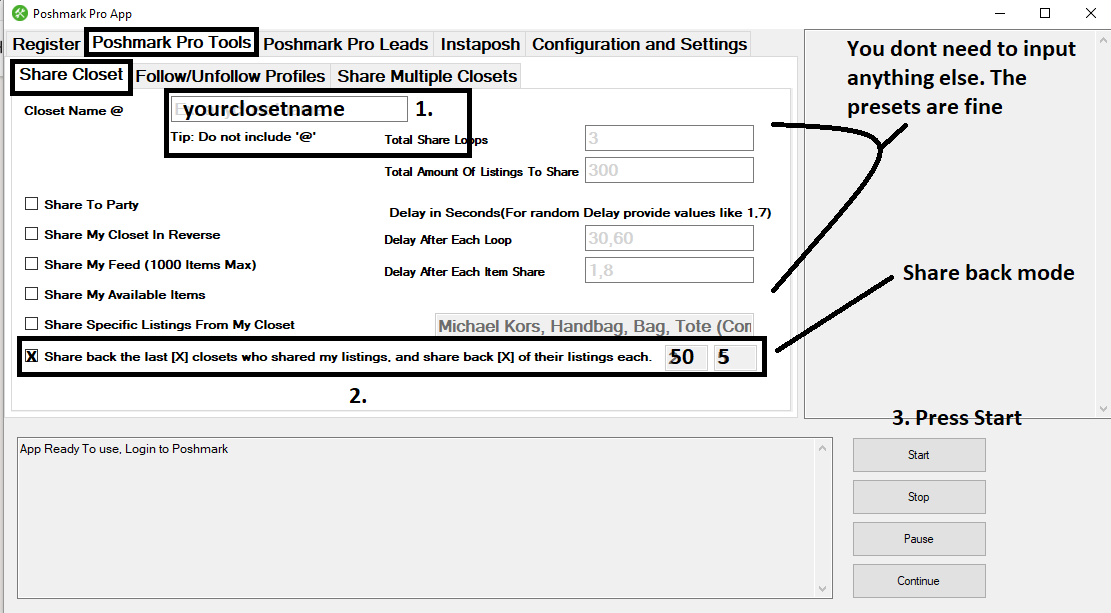Click the Poshmark Pro App title icon

[x=20, y=13]
